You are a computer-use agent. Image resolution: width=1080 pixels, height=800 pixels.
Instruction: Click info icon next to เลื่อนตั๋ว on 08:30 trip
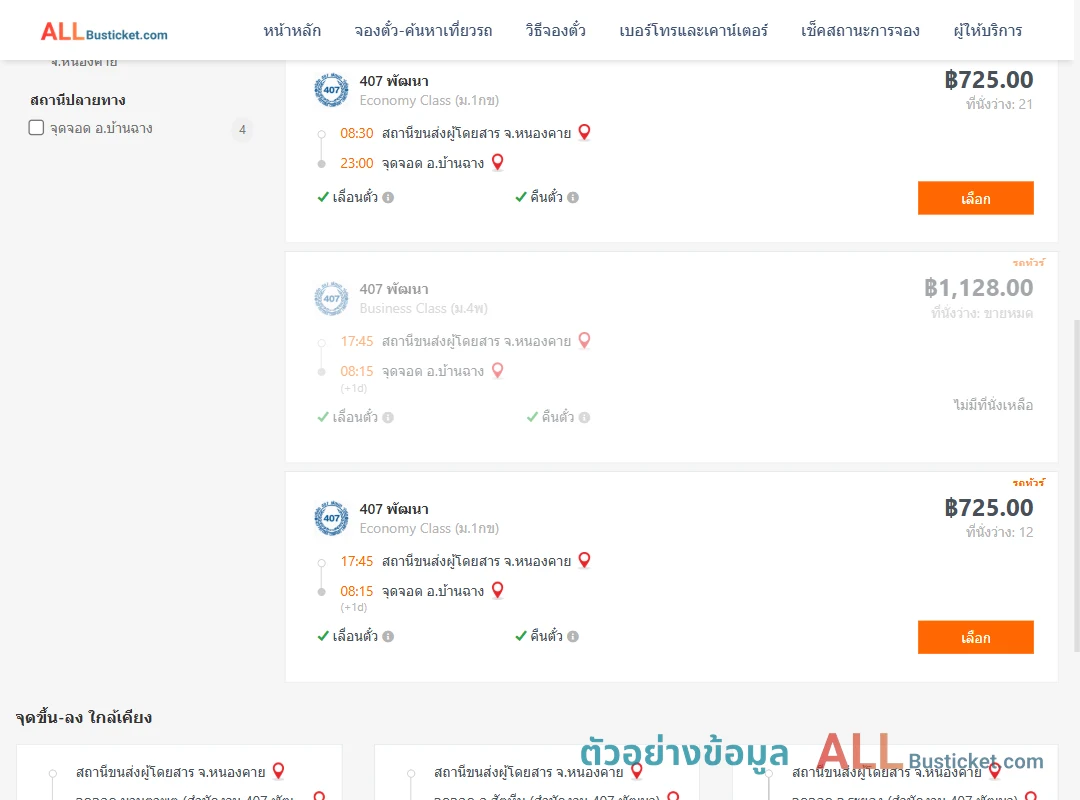pos(388,198)
